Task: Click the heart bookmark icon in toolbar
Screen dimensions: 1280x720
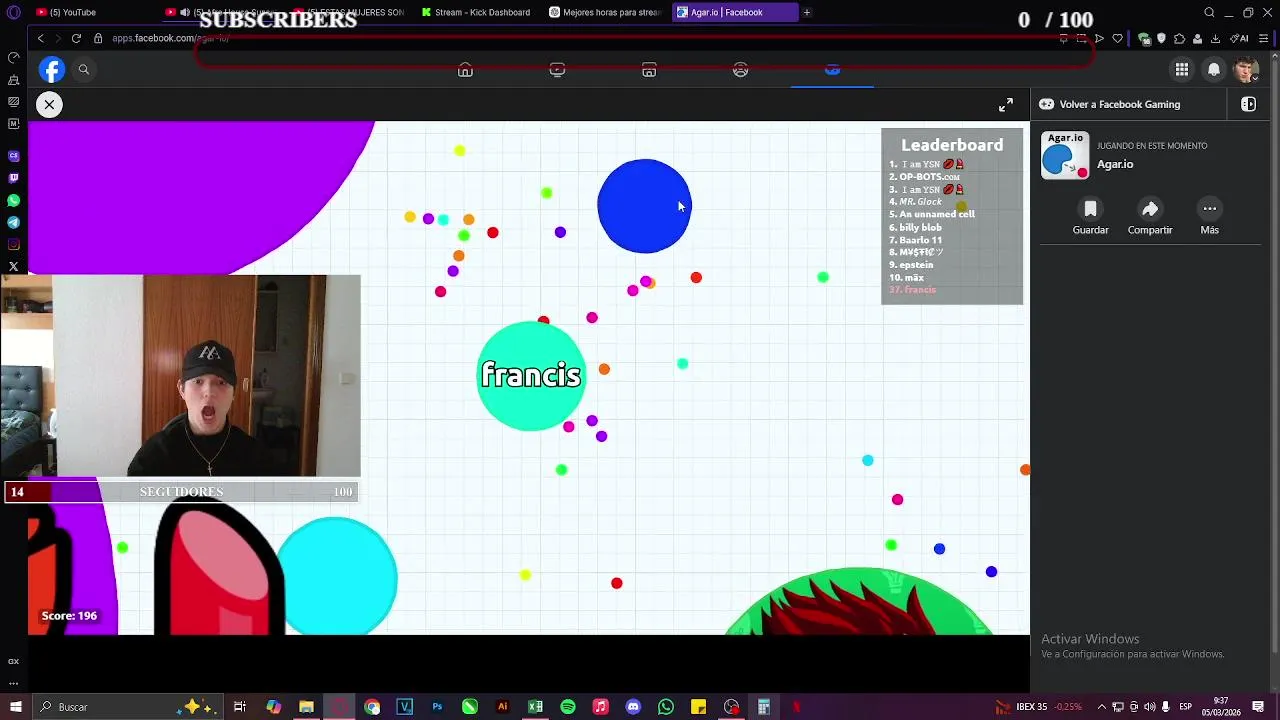Action: click(1117, 38)
